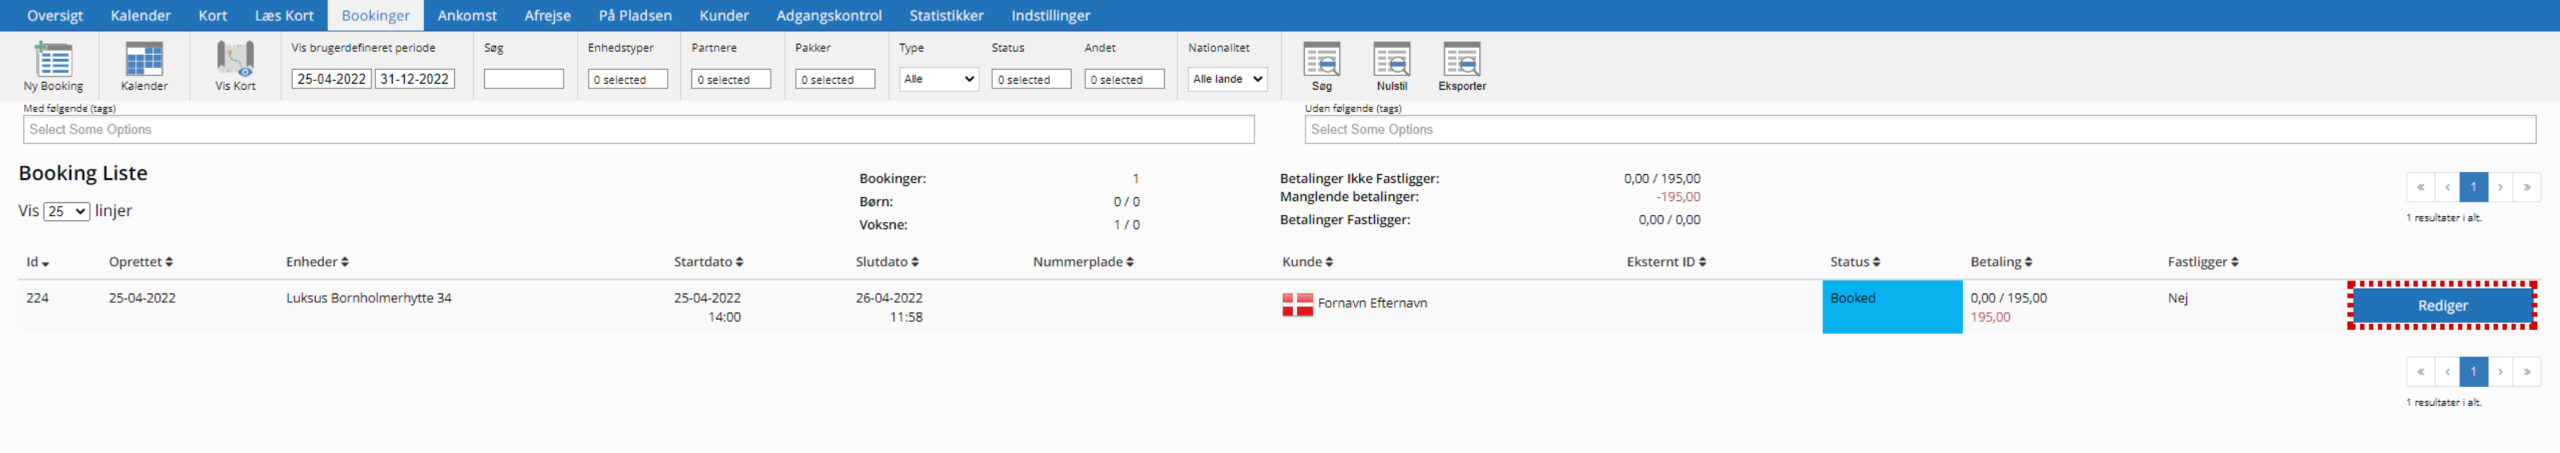Open the Kalender toolbar icon
Screen dimensions: 2560x453
(x=144, y=61)
